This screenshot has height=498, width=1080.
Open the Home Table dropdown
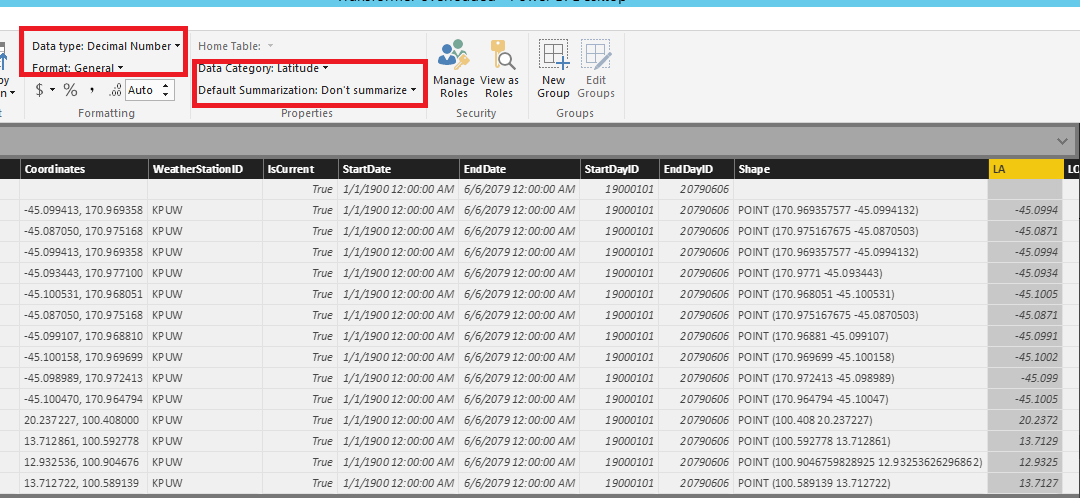[x=236, y=46]
